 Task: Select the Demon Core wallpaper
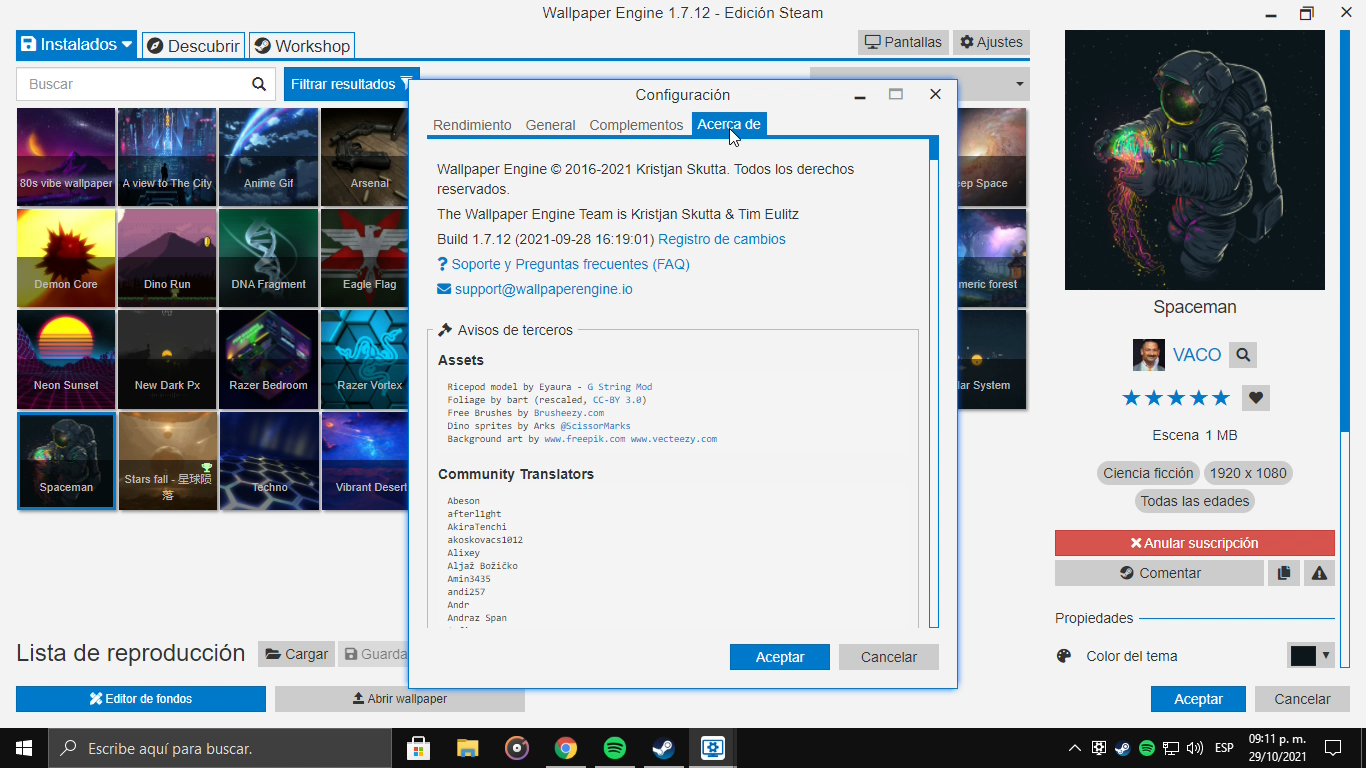(66, 258)
